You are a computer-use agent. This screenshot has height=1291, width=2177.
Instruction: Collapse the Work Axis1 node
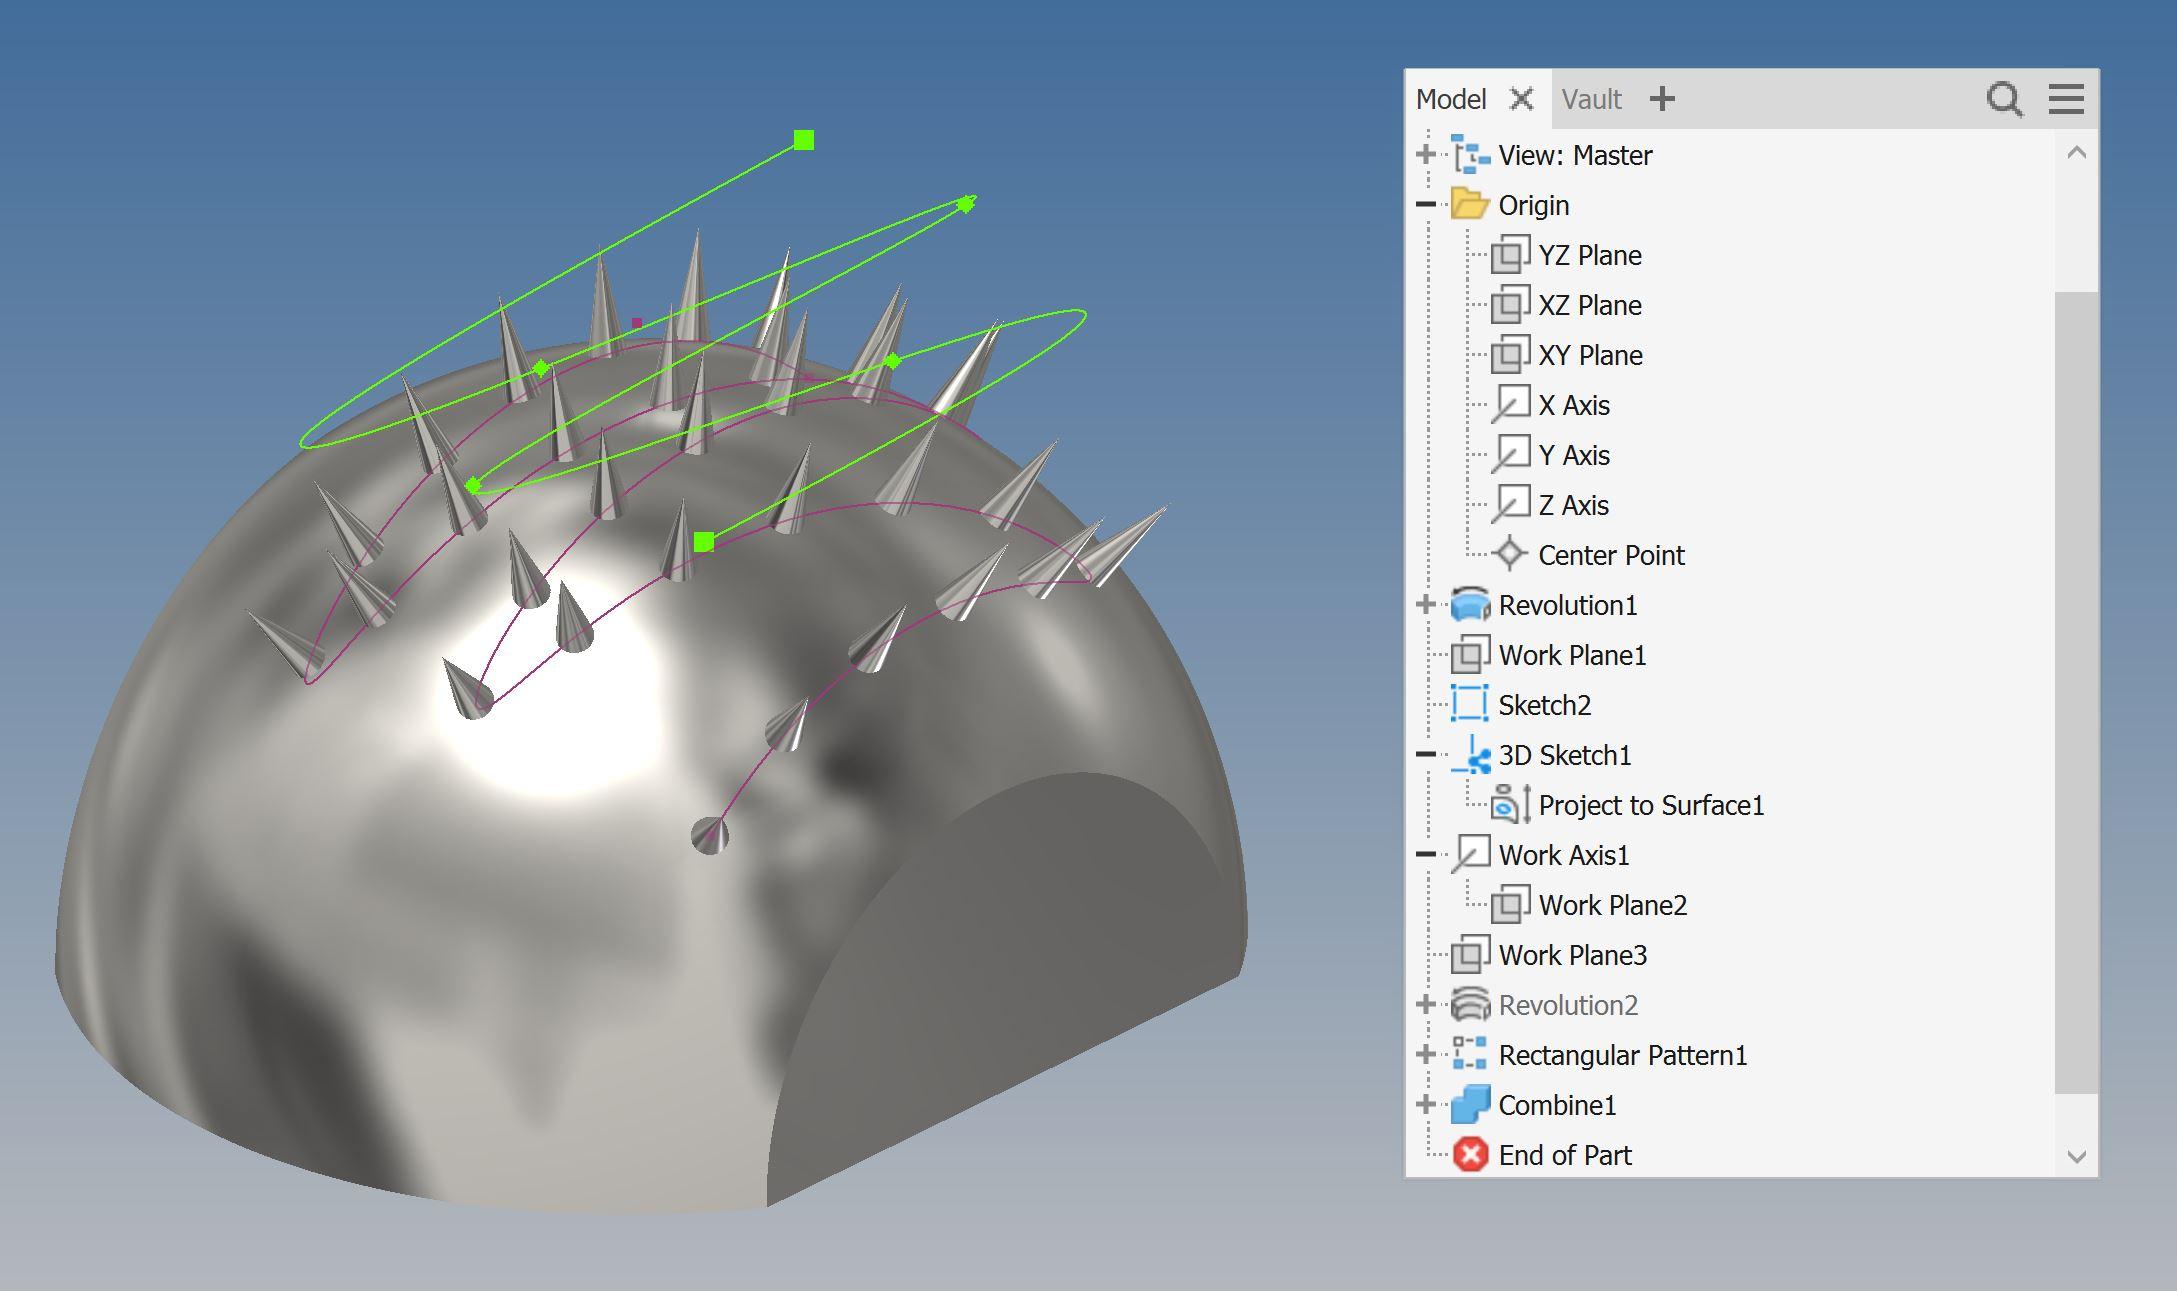[x=1424, y=855]
